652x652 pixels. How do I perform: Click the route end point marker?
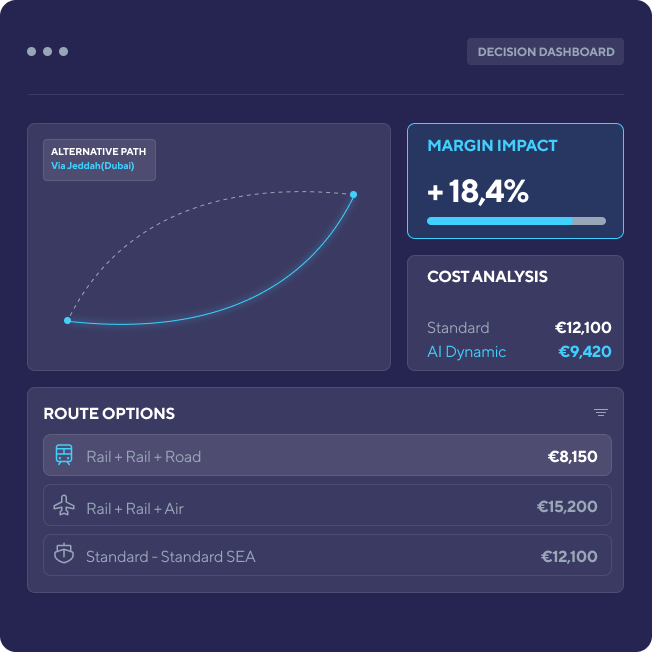coord(353,194)
